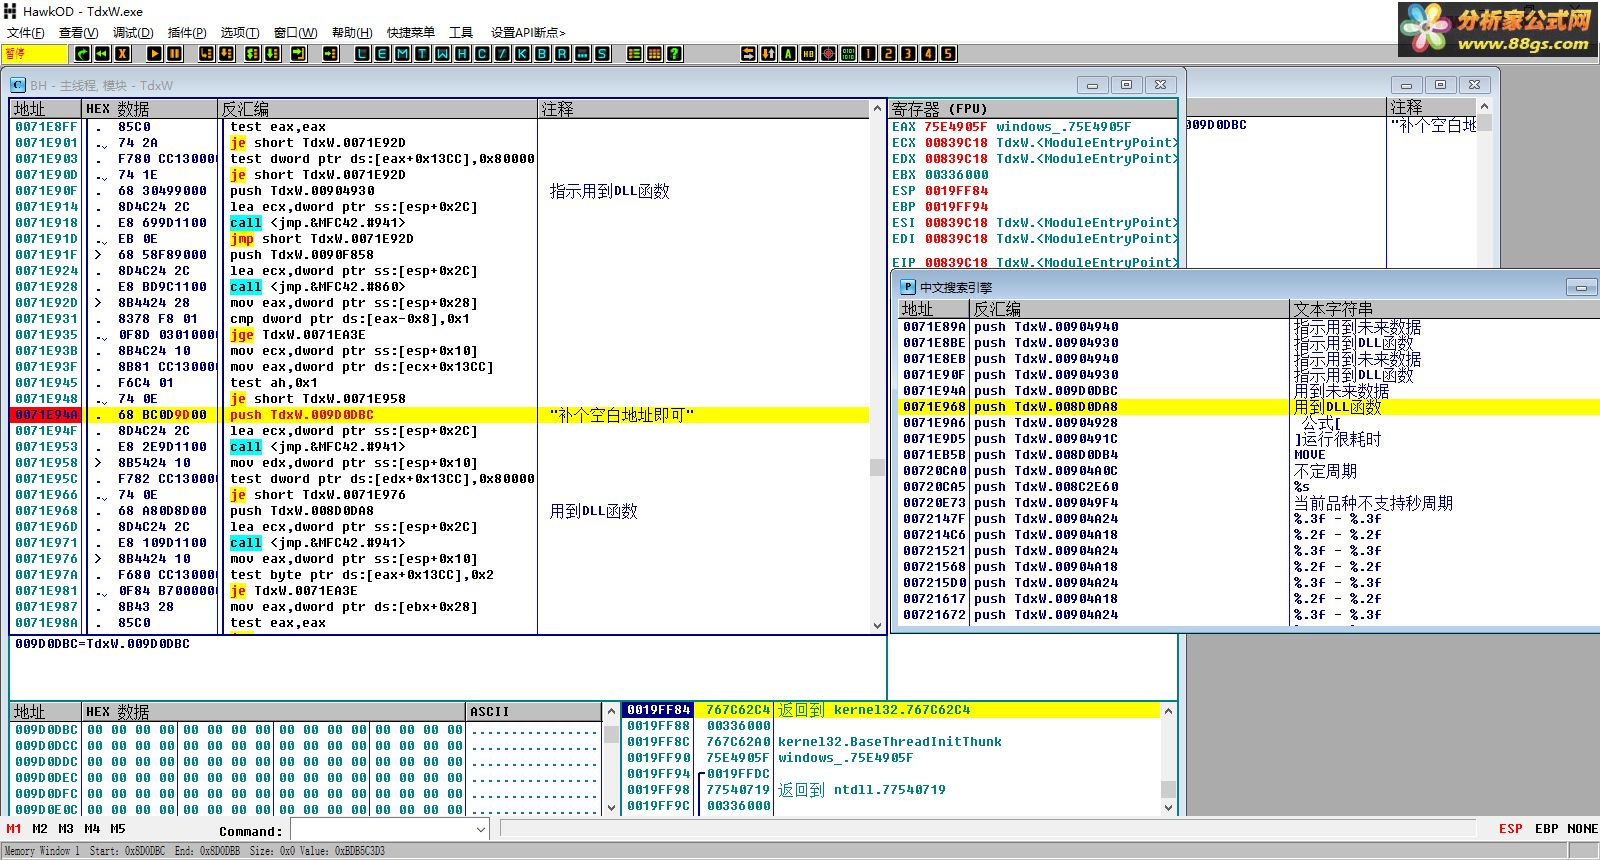This screenshot has width=1600, height=860.
Task: Open the Threads window via T icon
Action: [422, 54]
